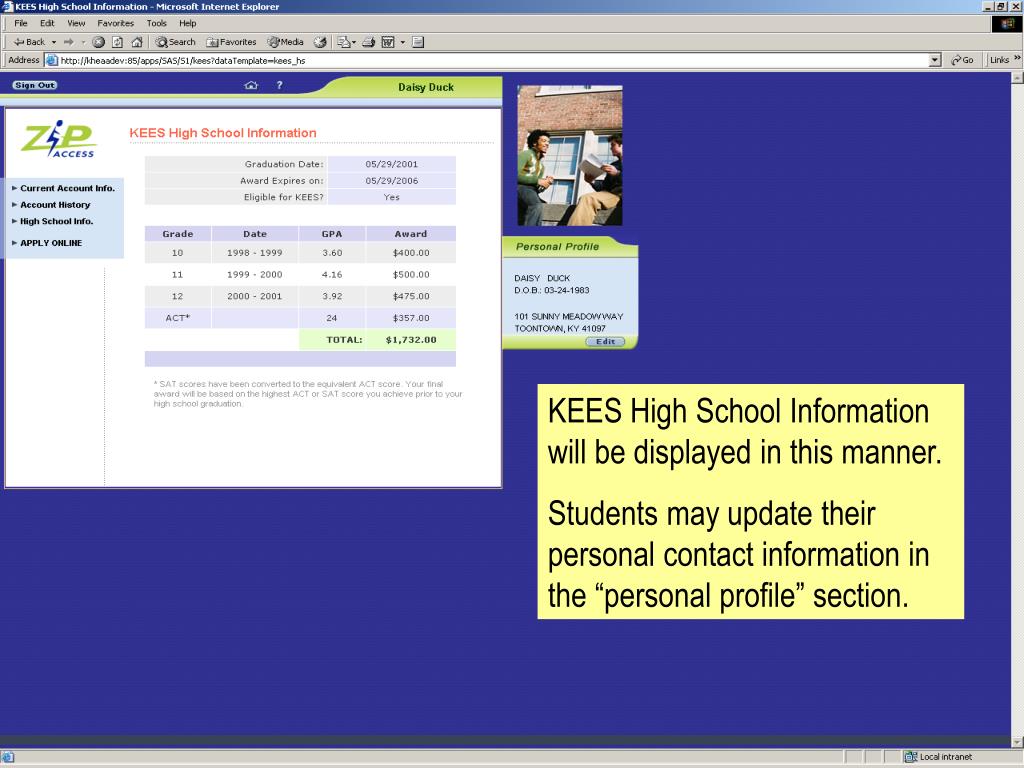This screenshot has width=1024, height=768.
Task: Click the Sign Out button
Action: click(x=35, y=85)
